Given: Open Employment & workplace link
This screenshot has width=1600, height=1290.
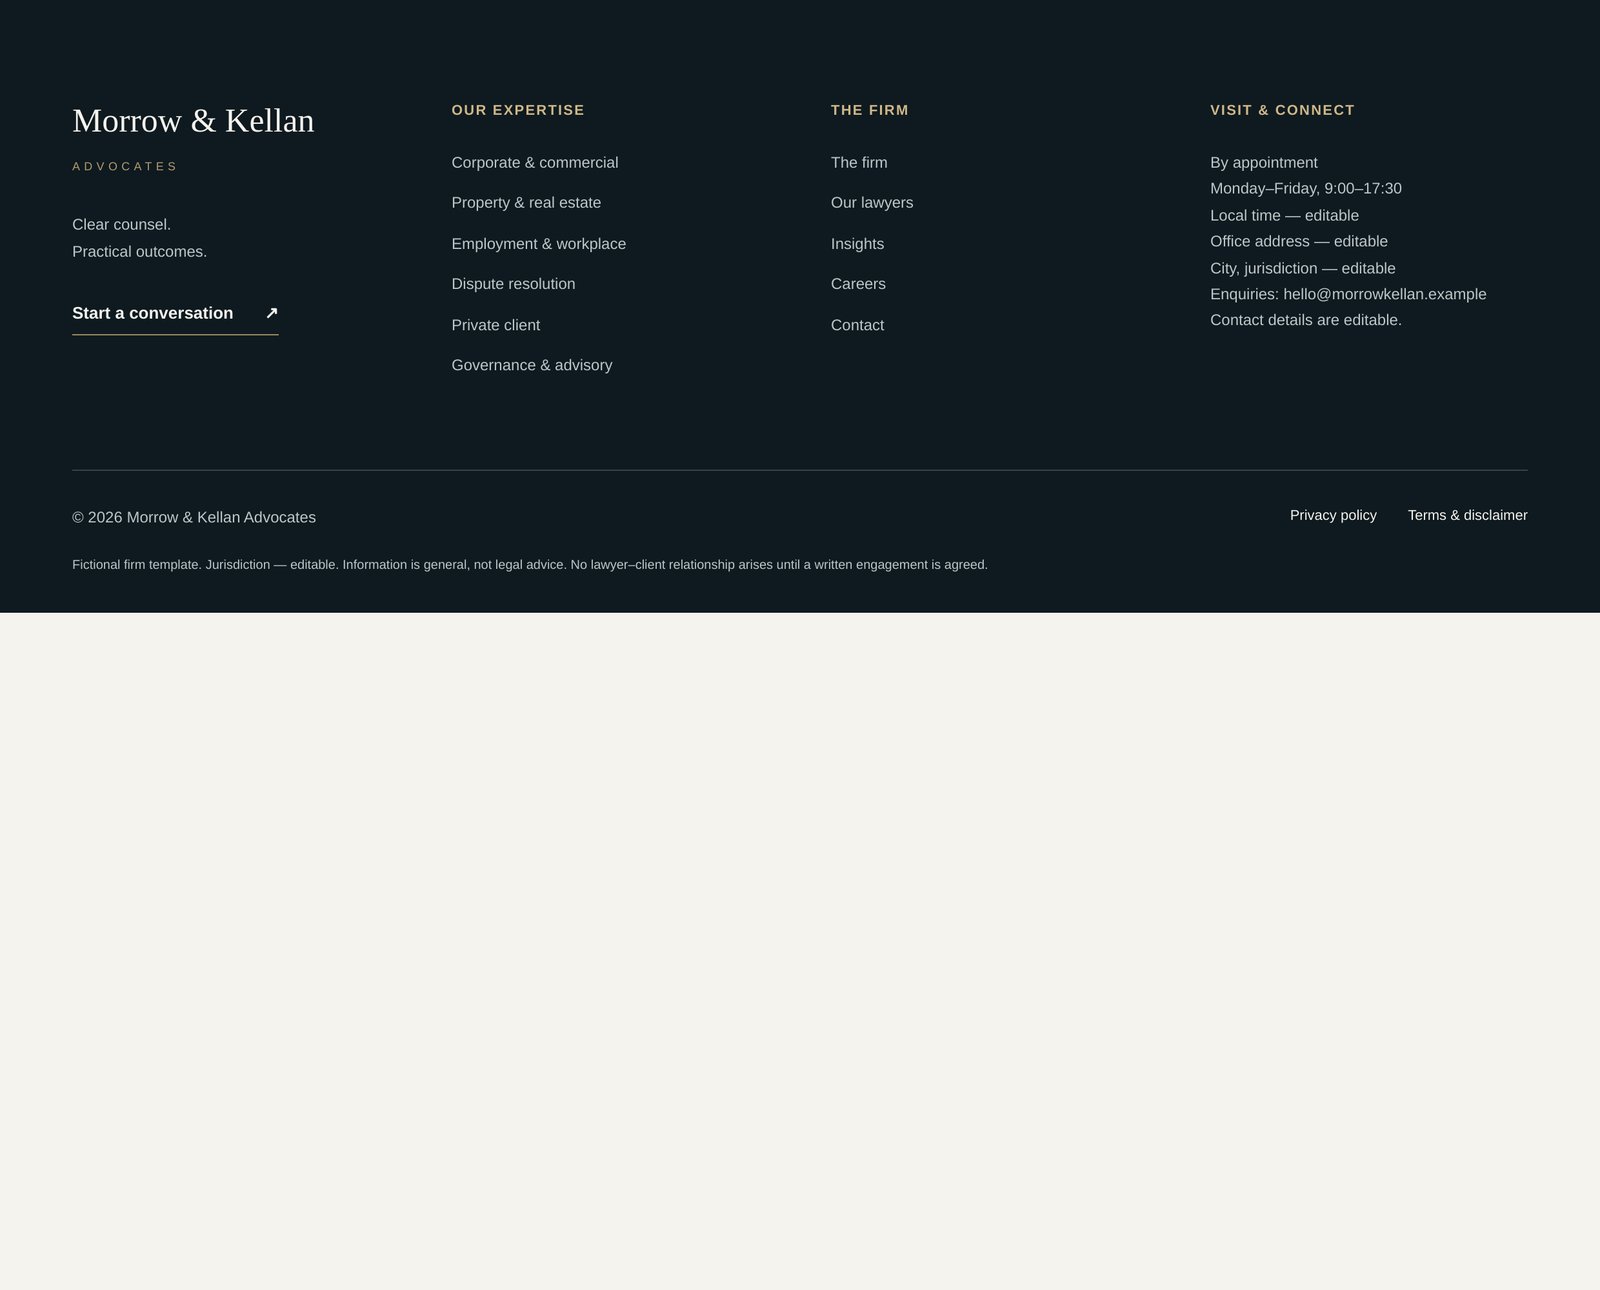Looking at the screenshot, I should pos(539,244).
